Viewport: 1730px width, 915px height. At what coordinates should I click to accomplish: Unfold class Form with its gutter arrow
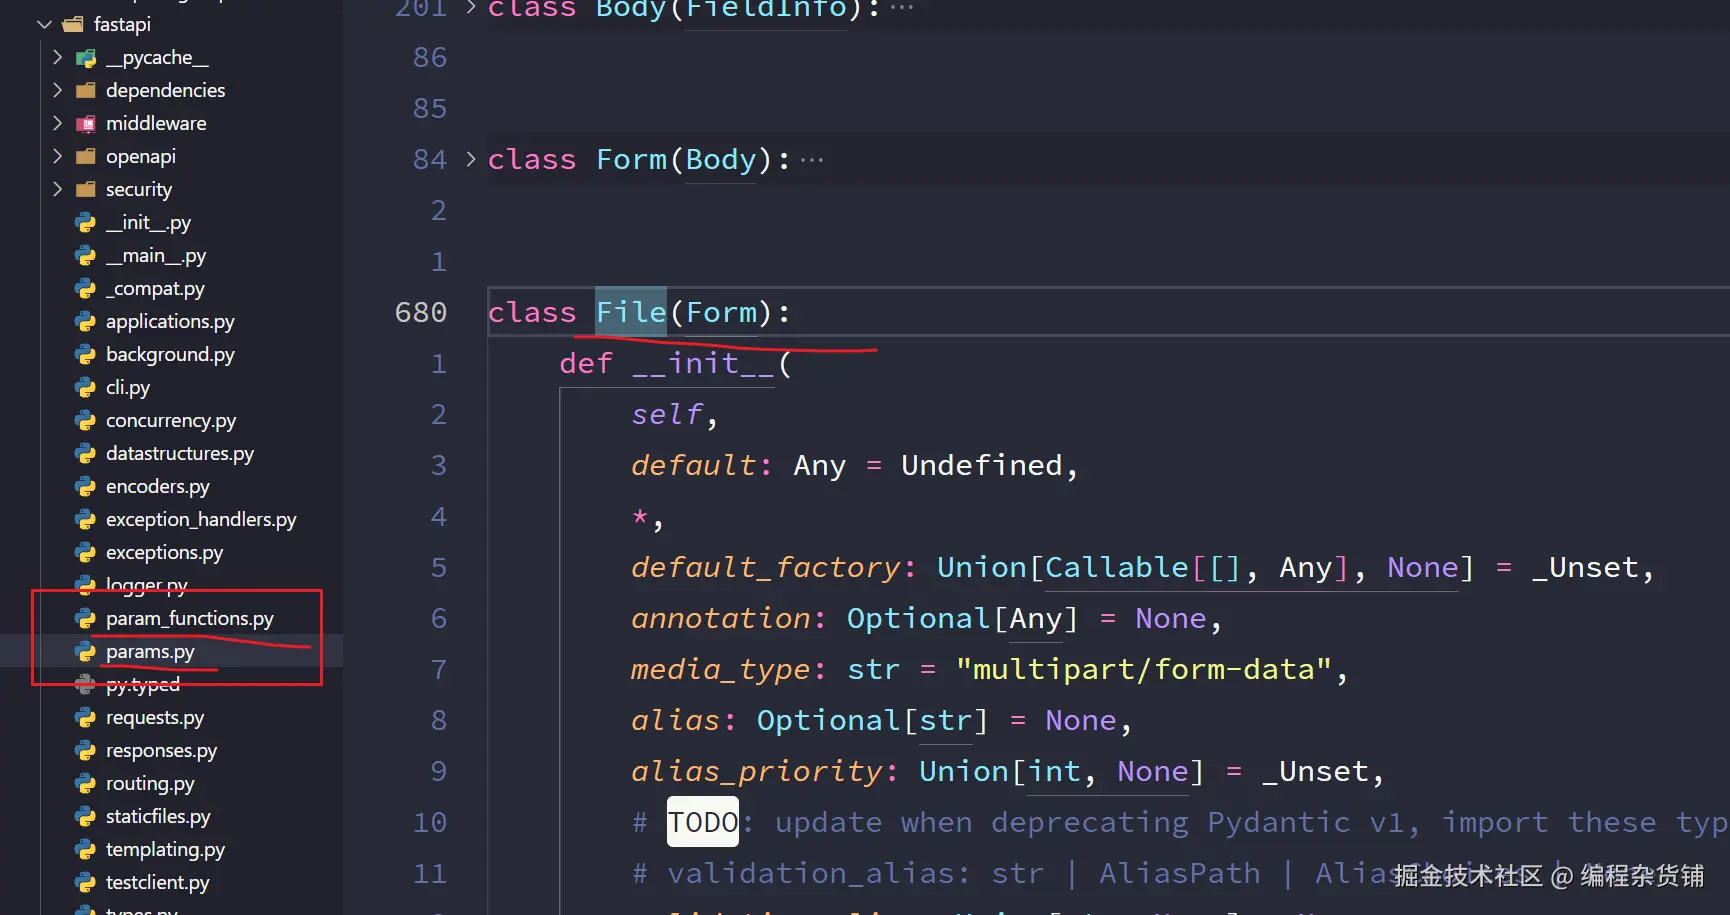tap(471, 159)
